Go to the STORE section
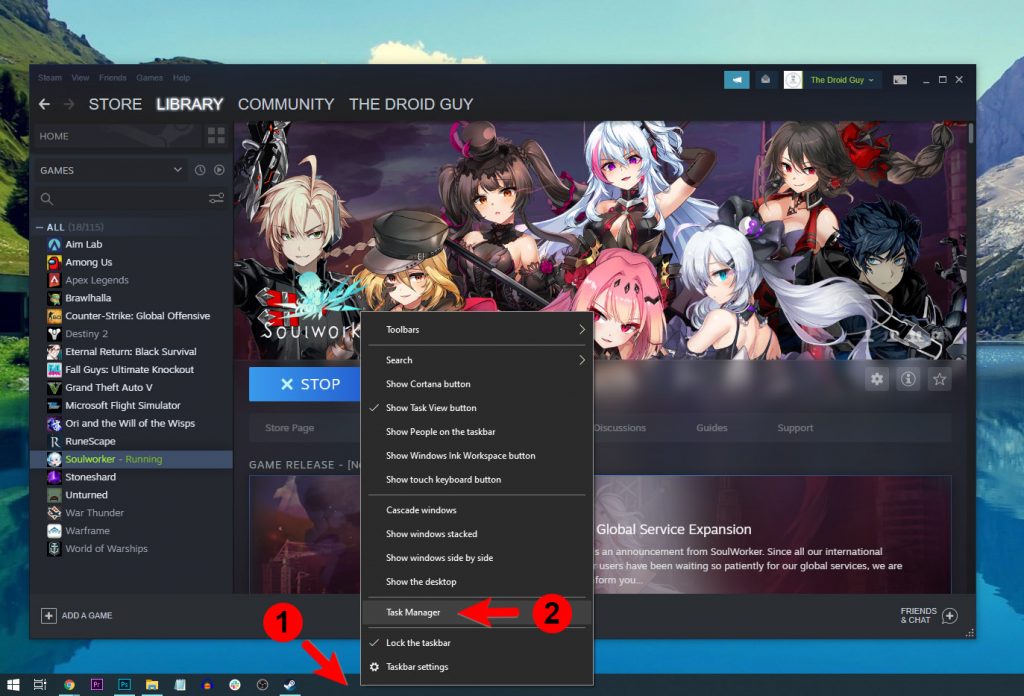 [116, 104]
